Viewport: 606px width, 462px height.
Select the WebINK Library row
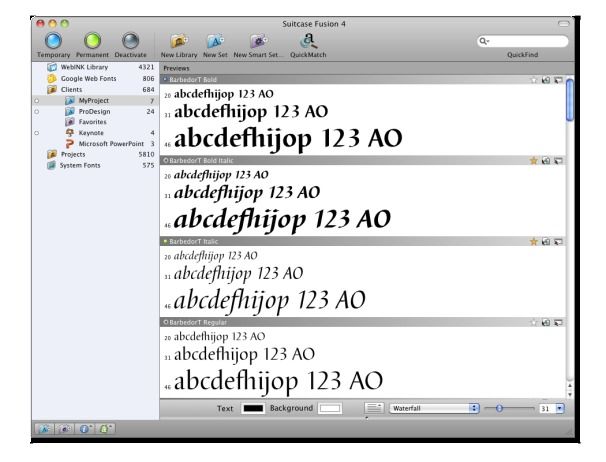tap(95, 67)
